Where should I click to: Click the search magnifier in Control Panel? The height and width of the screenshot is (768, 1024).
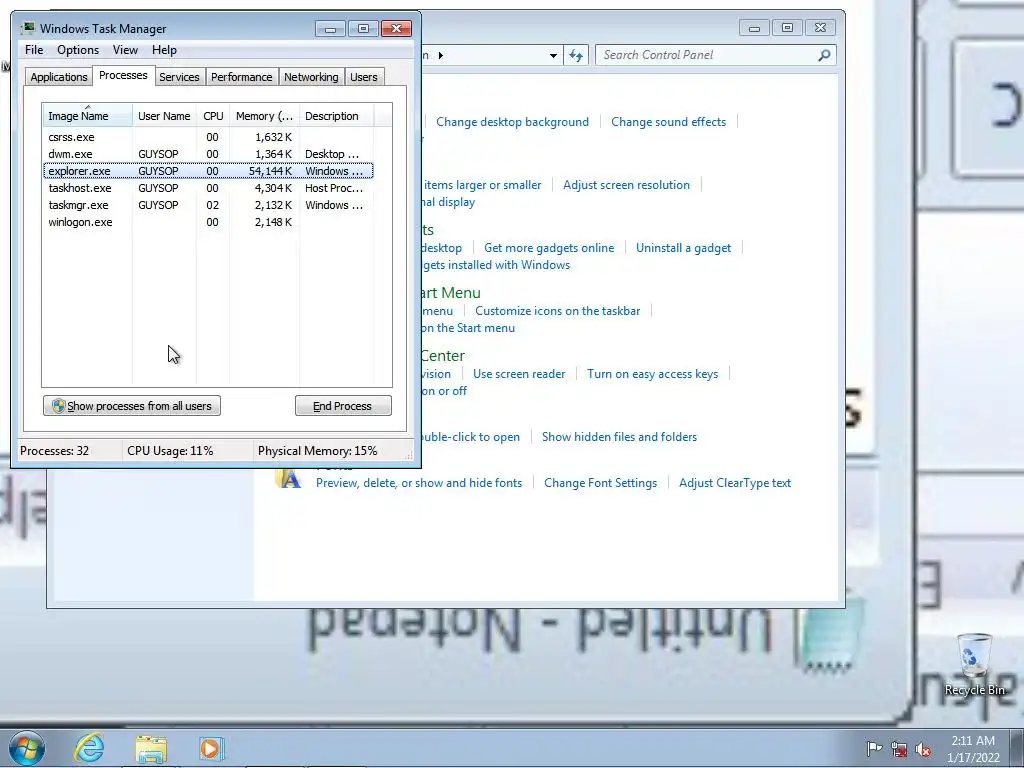point(824,55)
